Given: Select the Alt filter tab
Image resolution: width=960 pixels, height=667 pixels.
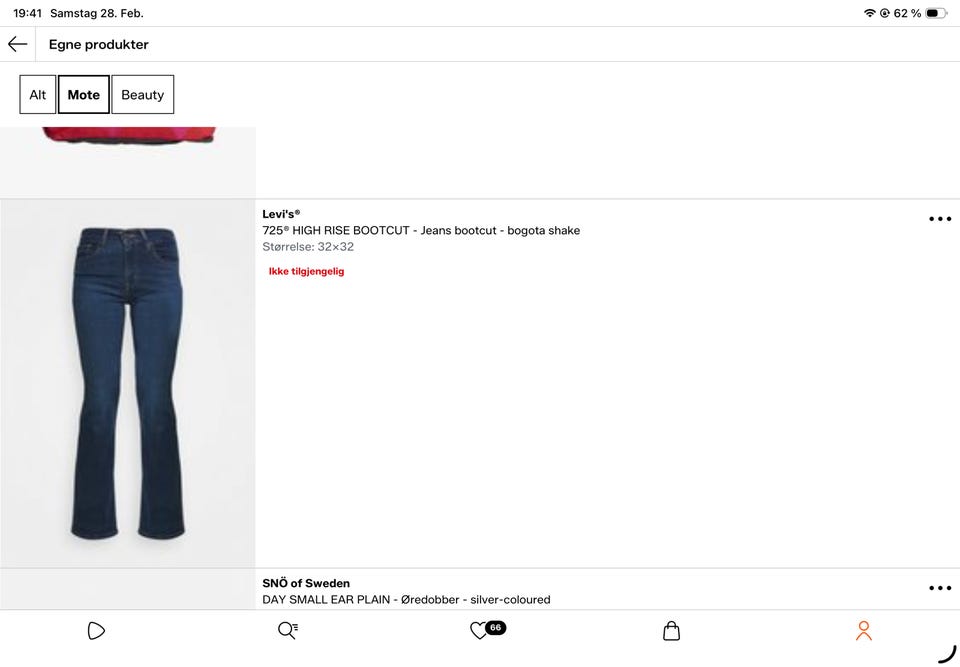Looking at the screenshot, I should pos(37,94).
